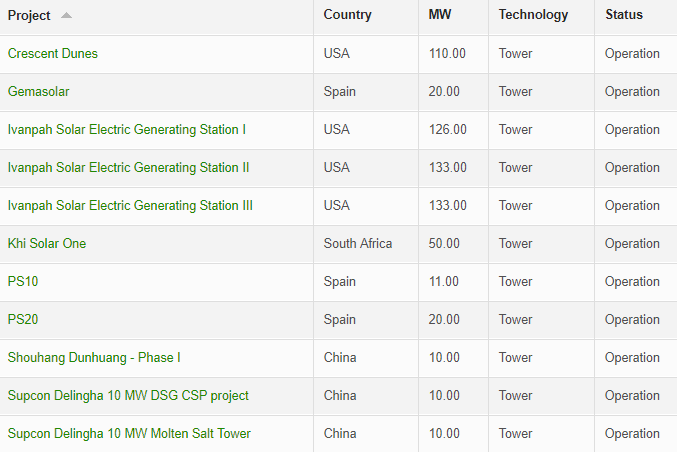Sort by Status column header
Screen dimensions: 677x452
pos(624,15)
